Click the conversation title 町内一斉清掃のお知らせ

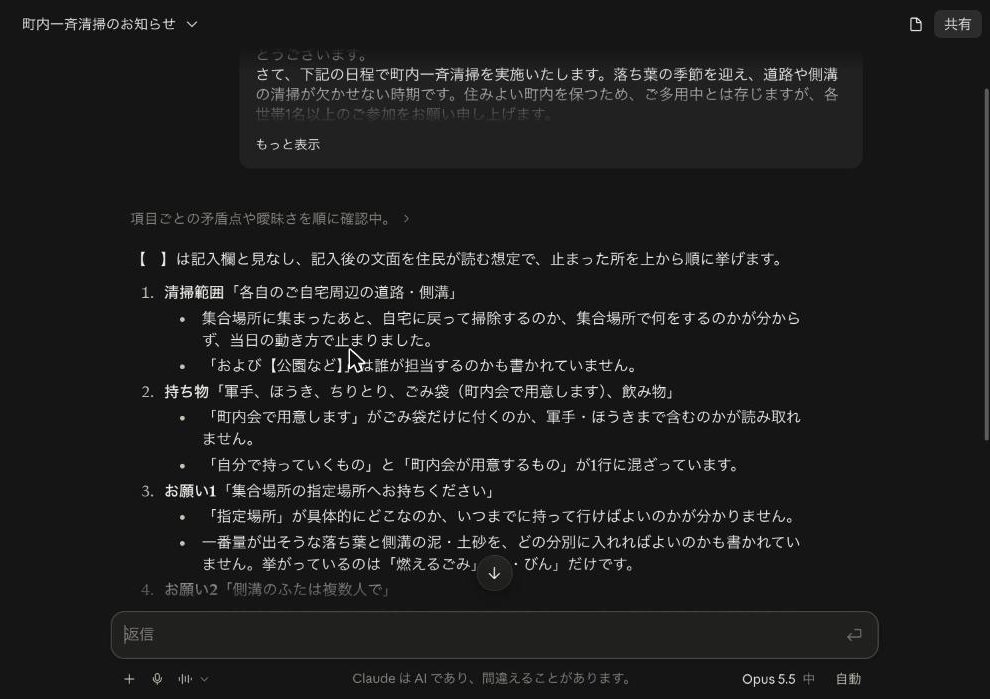point(99,24)
